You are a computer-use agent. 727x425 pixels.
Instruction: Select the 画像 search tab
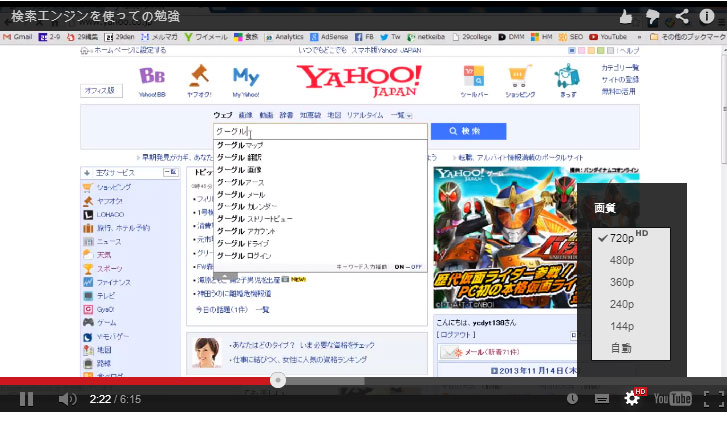[x=246, y=115]
